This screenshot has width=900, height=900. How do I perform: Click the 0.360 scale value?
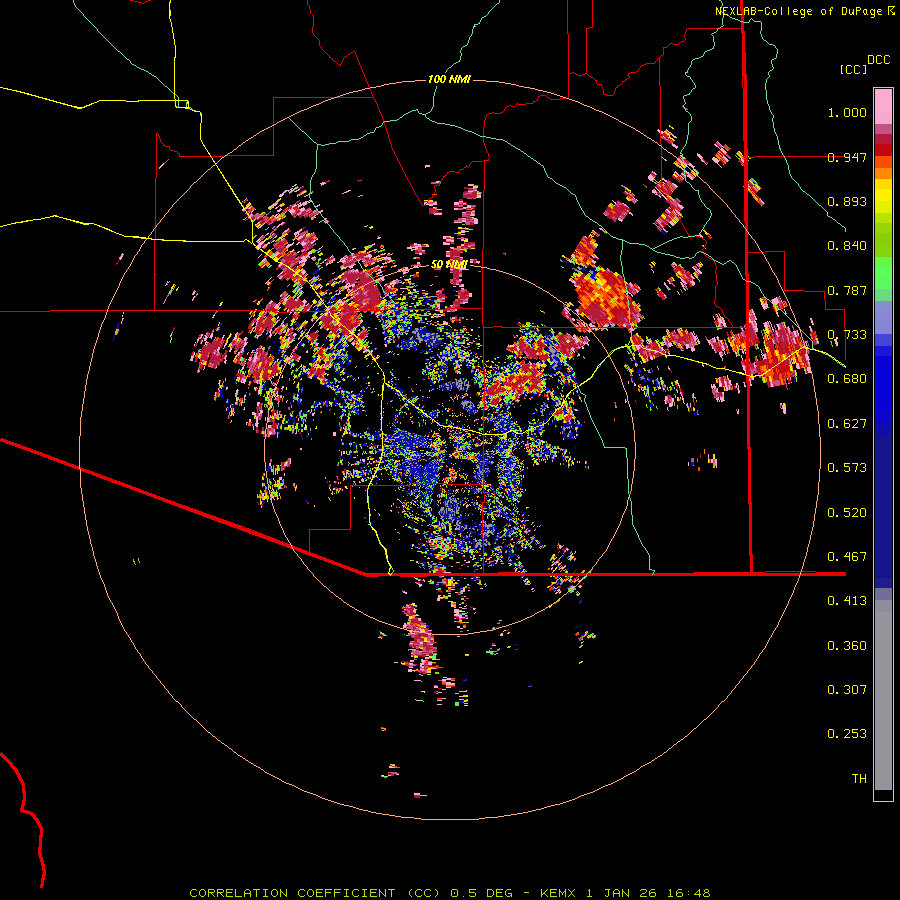[847, 646]
